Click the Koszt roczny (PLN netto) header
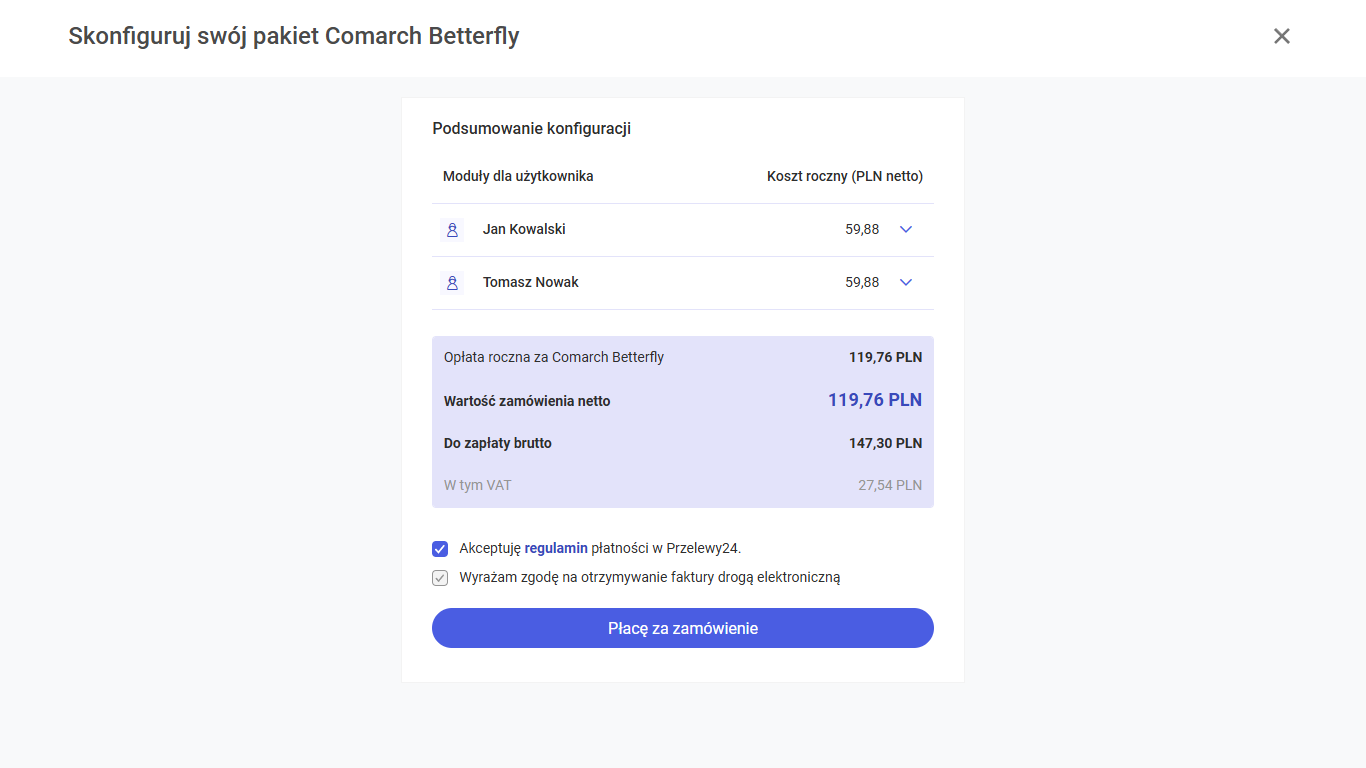The width and height of the screenshot is (1366, 768). click(845, 176)
